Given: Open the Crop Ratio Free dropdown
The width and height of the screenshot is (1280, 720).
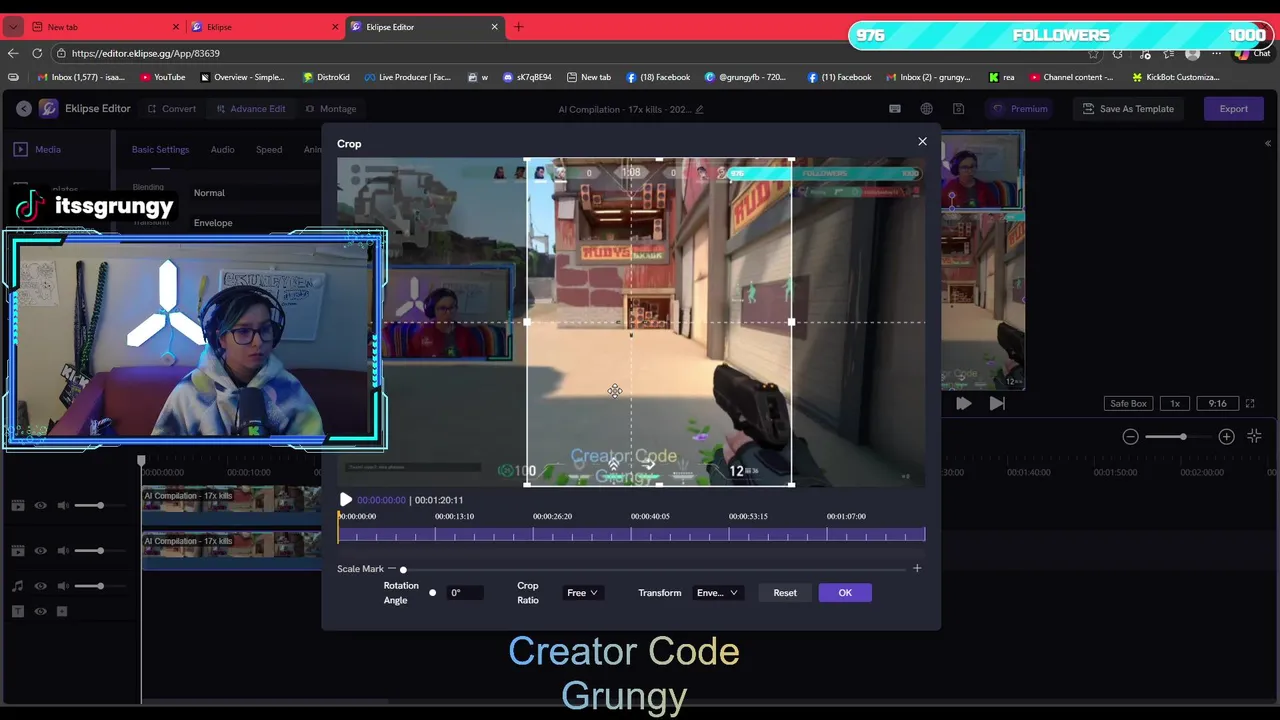Looking at the screenshot, I should pos(582,593).
